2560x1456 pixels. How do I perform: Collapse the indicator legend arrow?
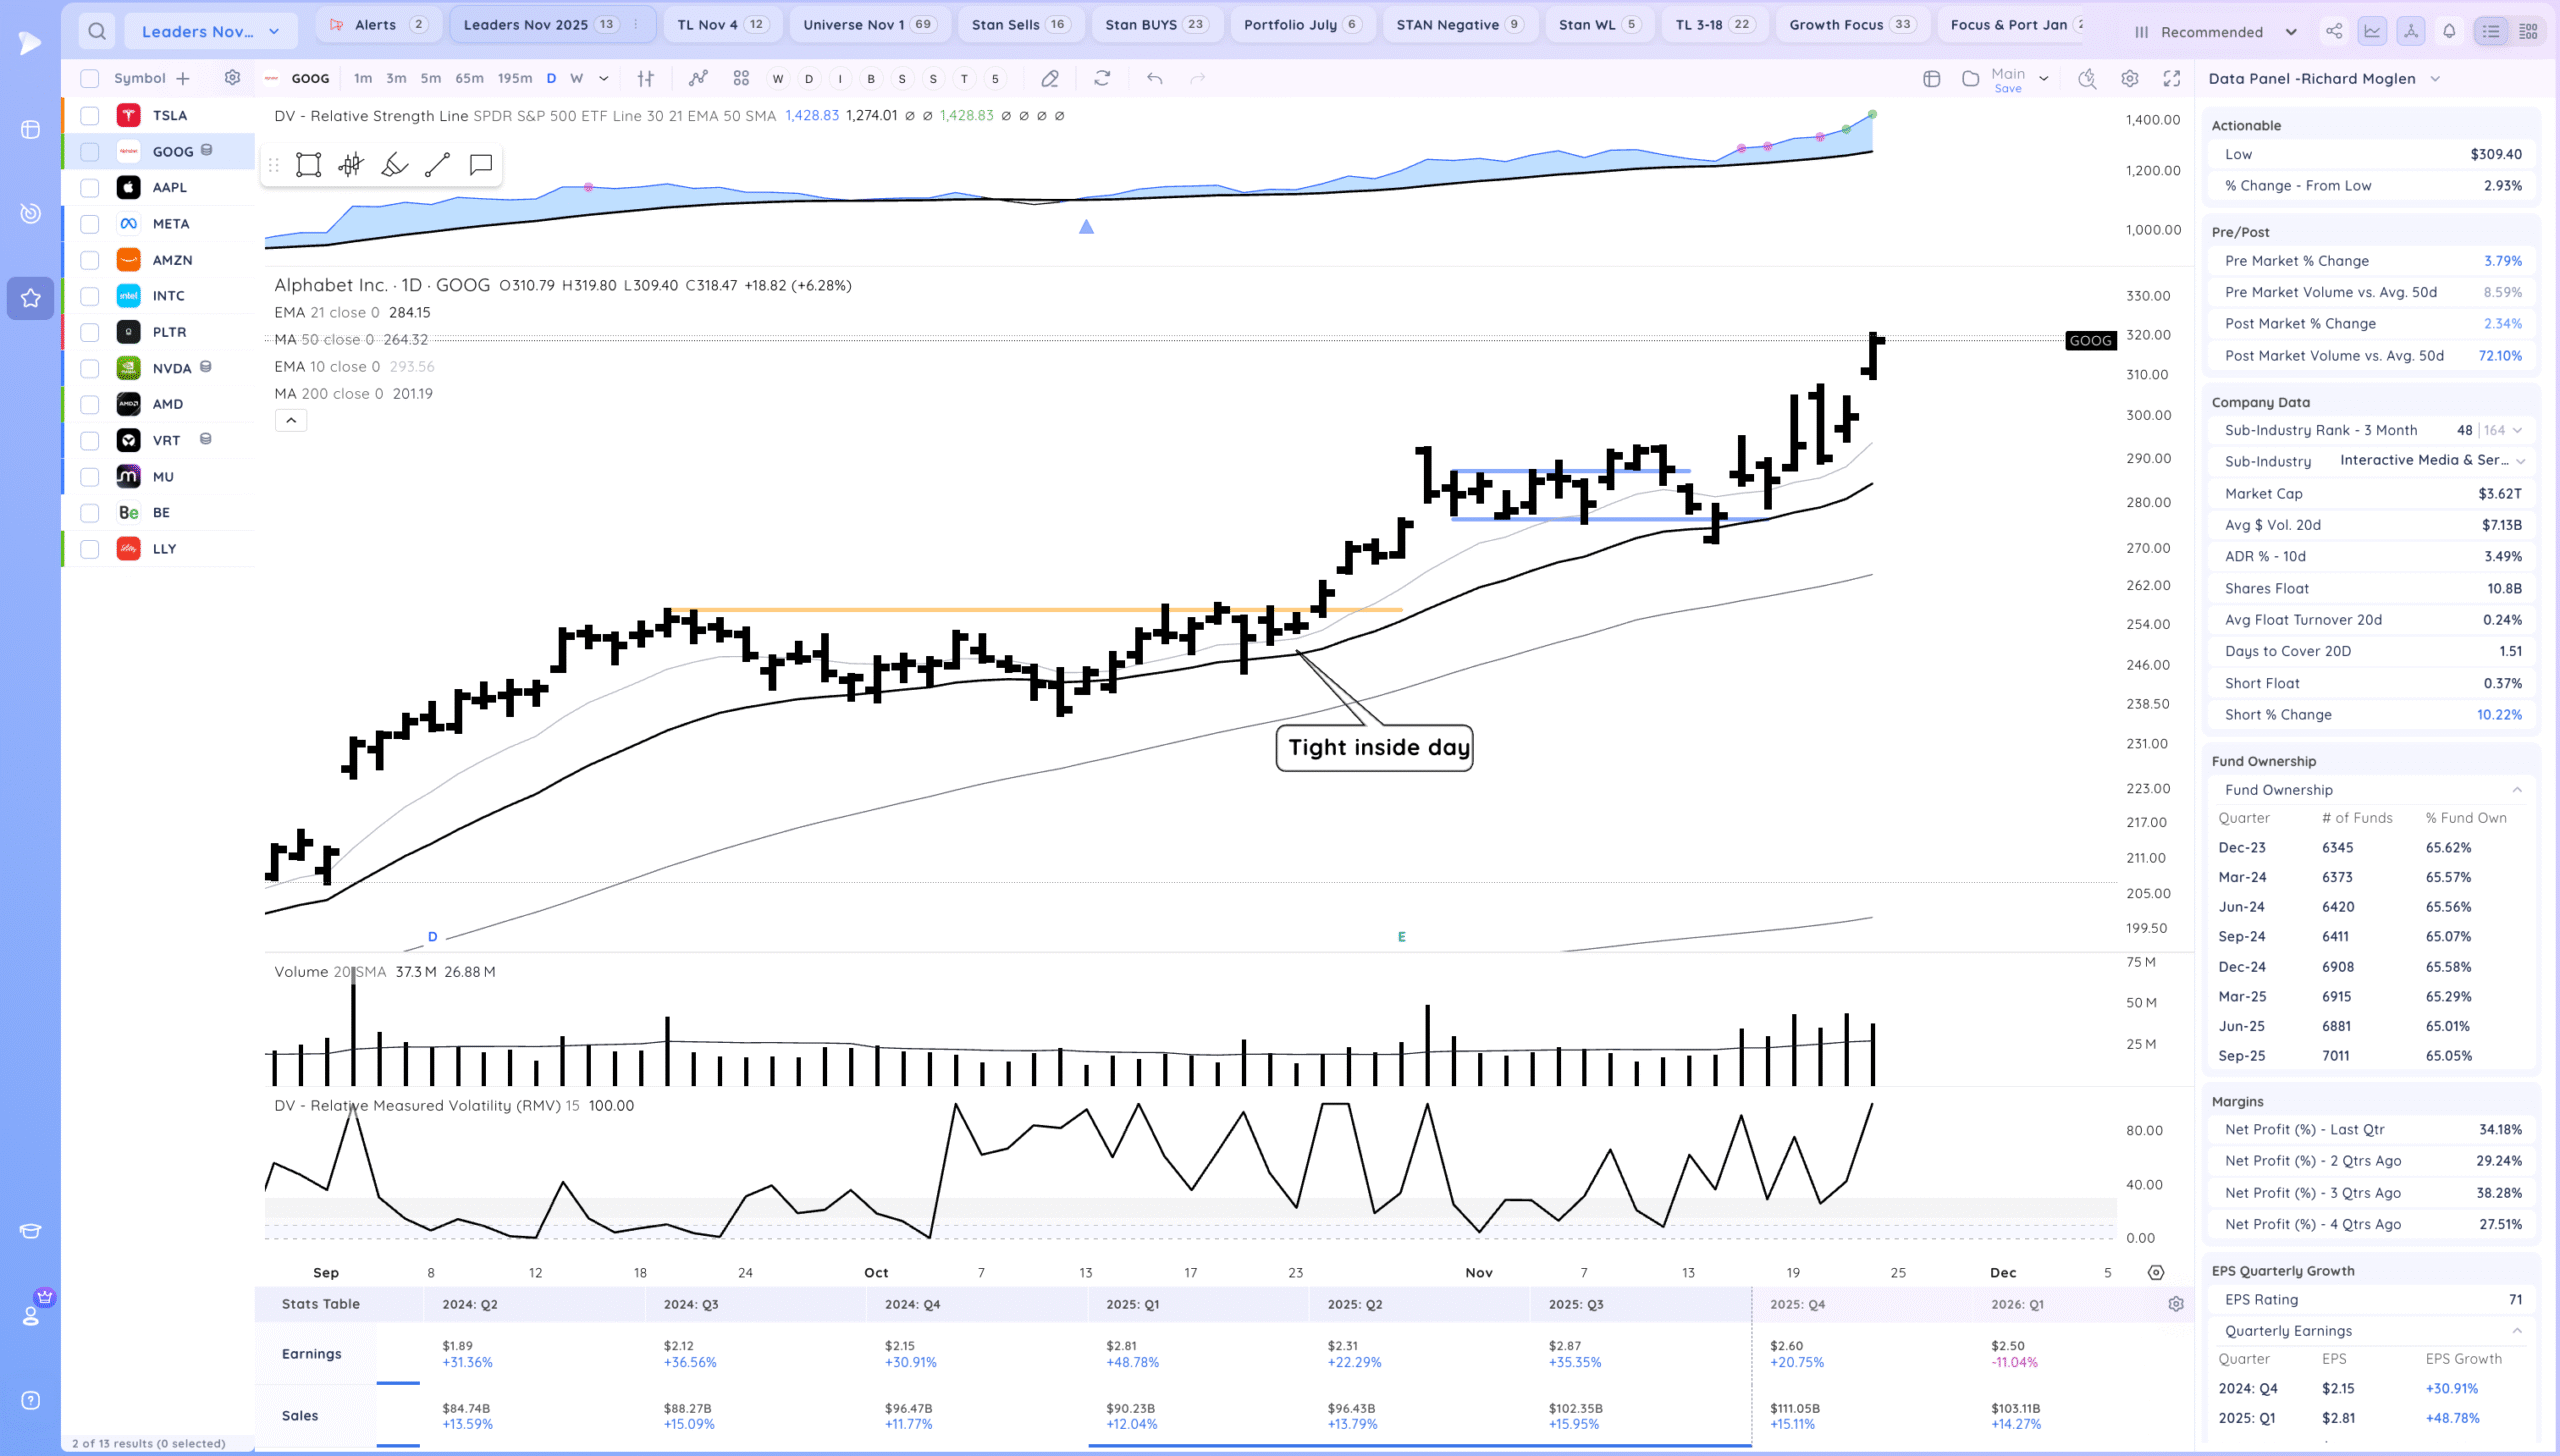point(291,421)
